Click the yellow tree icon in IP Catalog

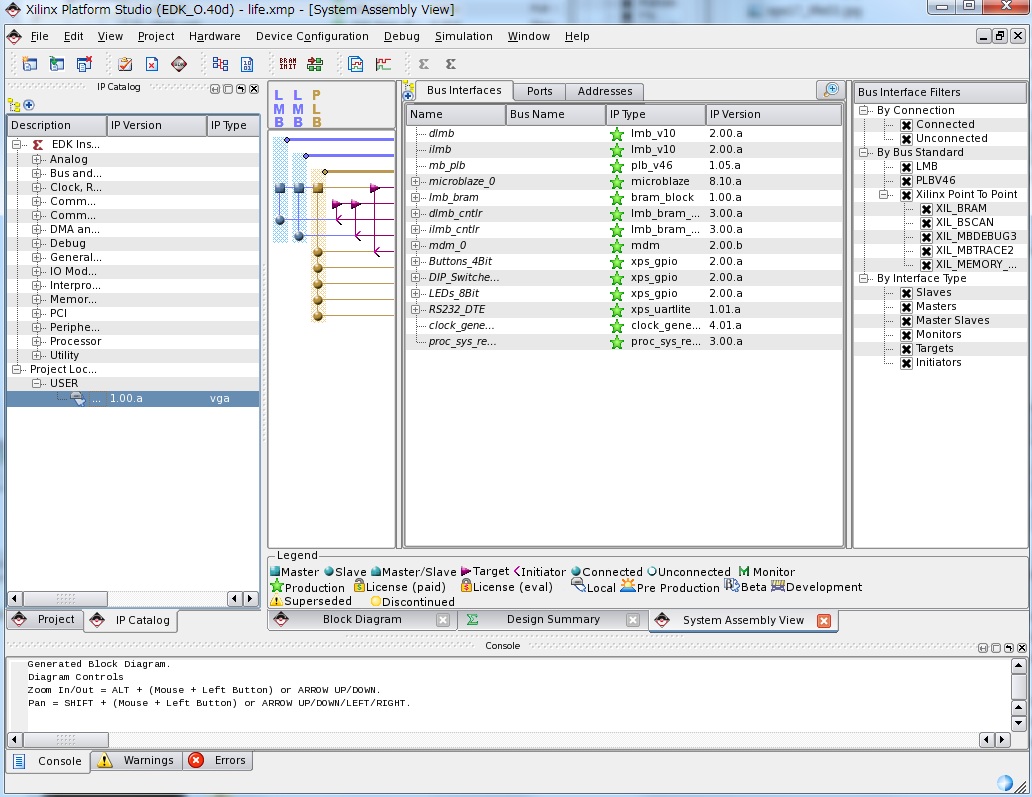[x=14, y=105]
